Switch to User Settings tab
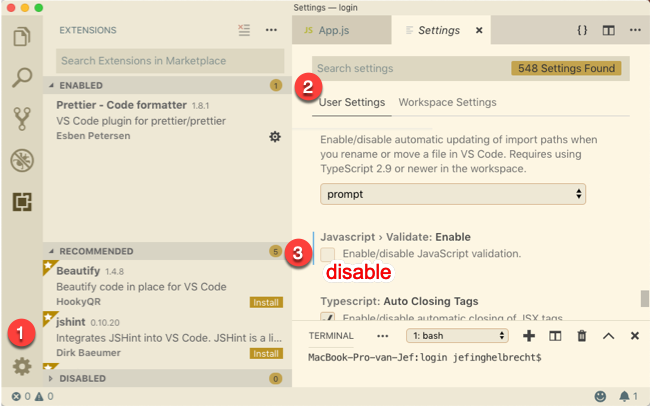 (352, 102)
